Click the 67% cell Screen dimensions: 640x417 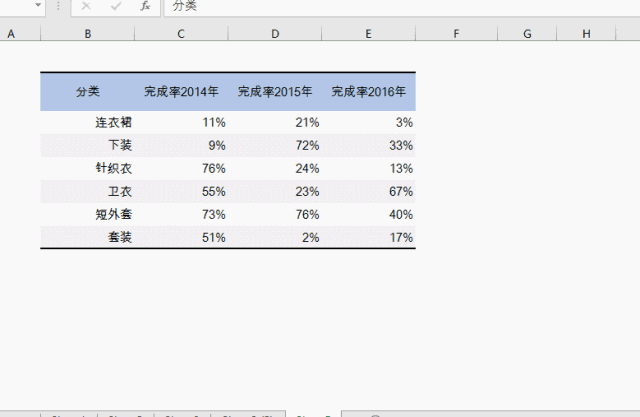tap(368, 191)
